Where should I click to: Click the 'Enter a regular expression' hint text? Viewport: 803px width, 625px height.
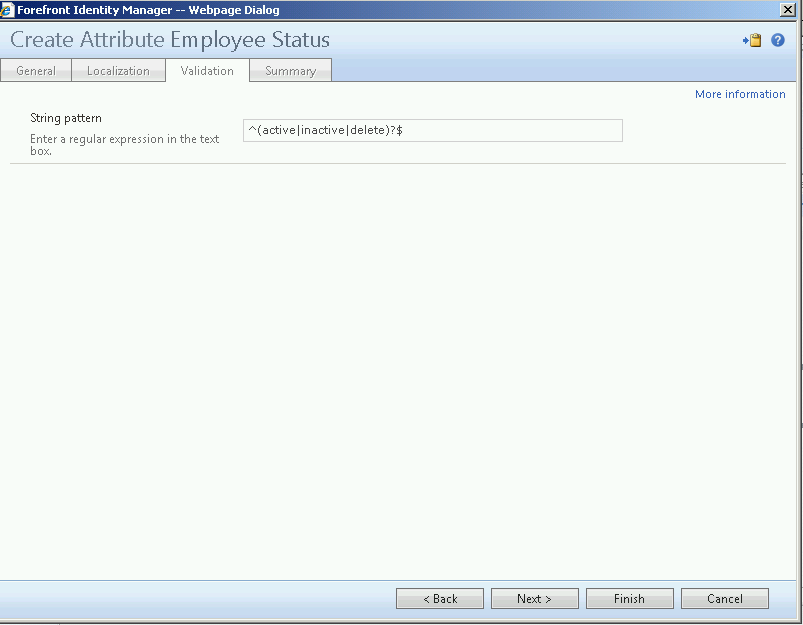pos(124,144)
